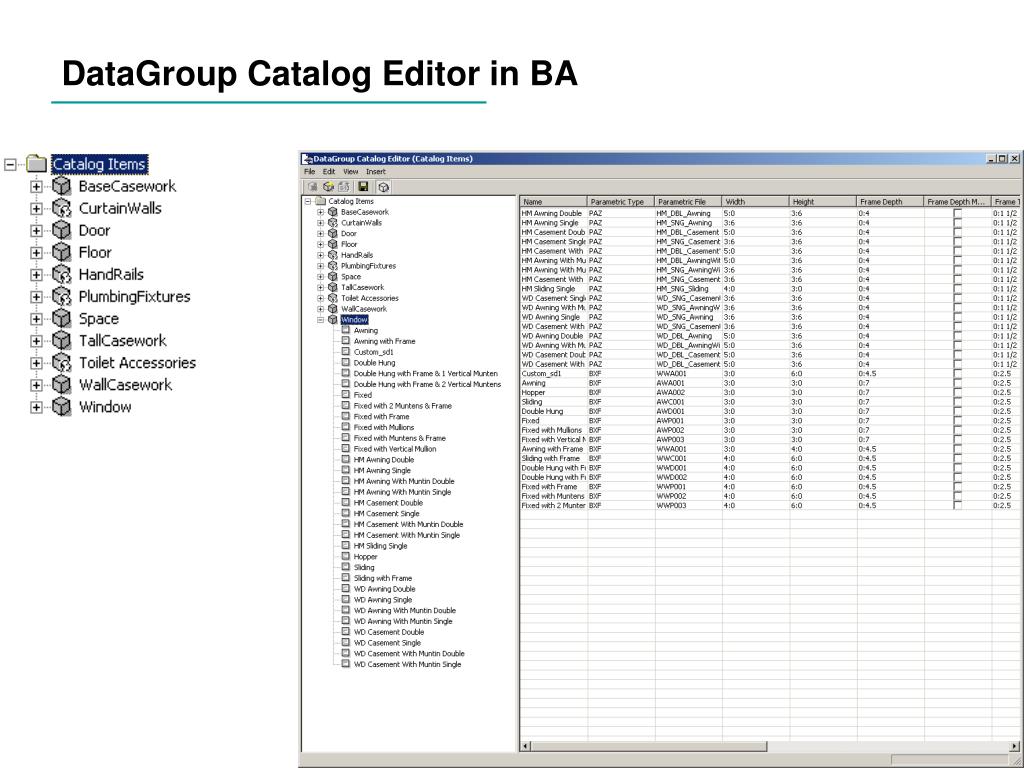1024x768 pixels.
Task: Click the Door cube icon in enlarged tree
Action: pyautogui.click(x=61, y=231)
